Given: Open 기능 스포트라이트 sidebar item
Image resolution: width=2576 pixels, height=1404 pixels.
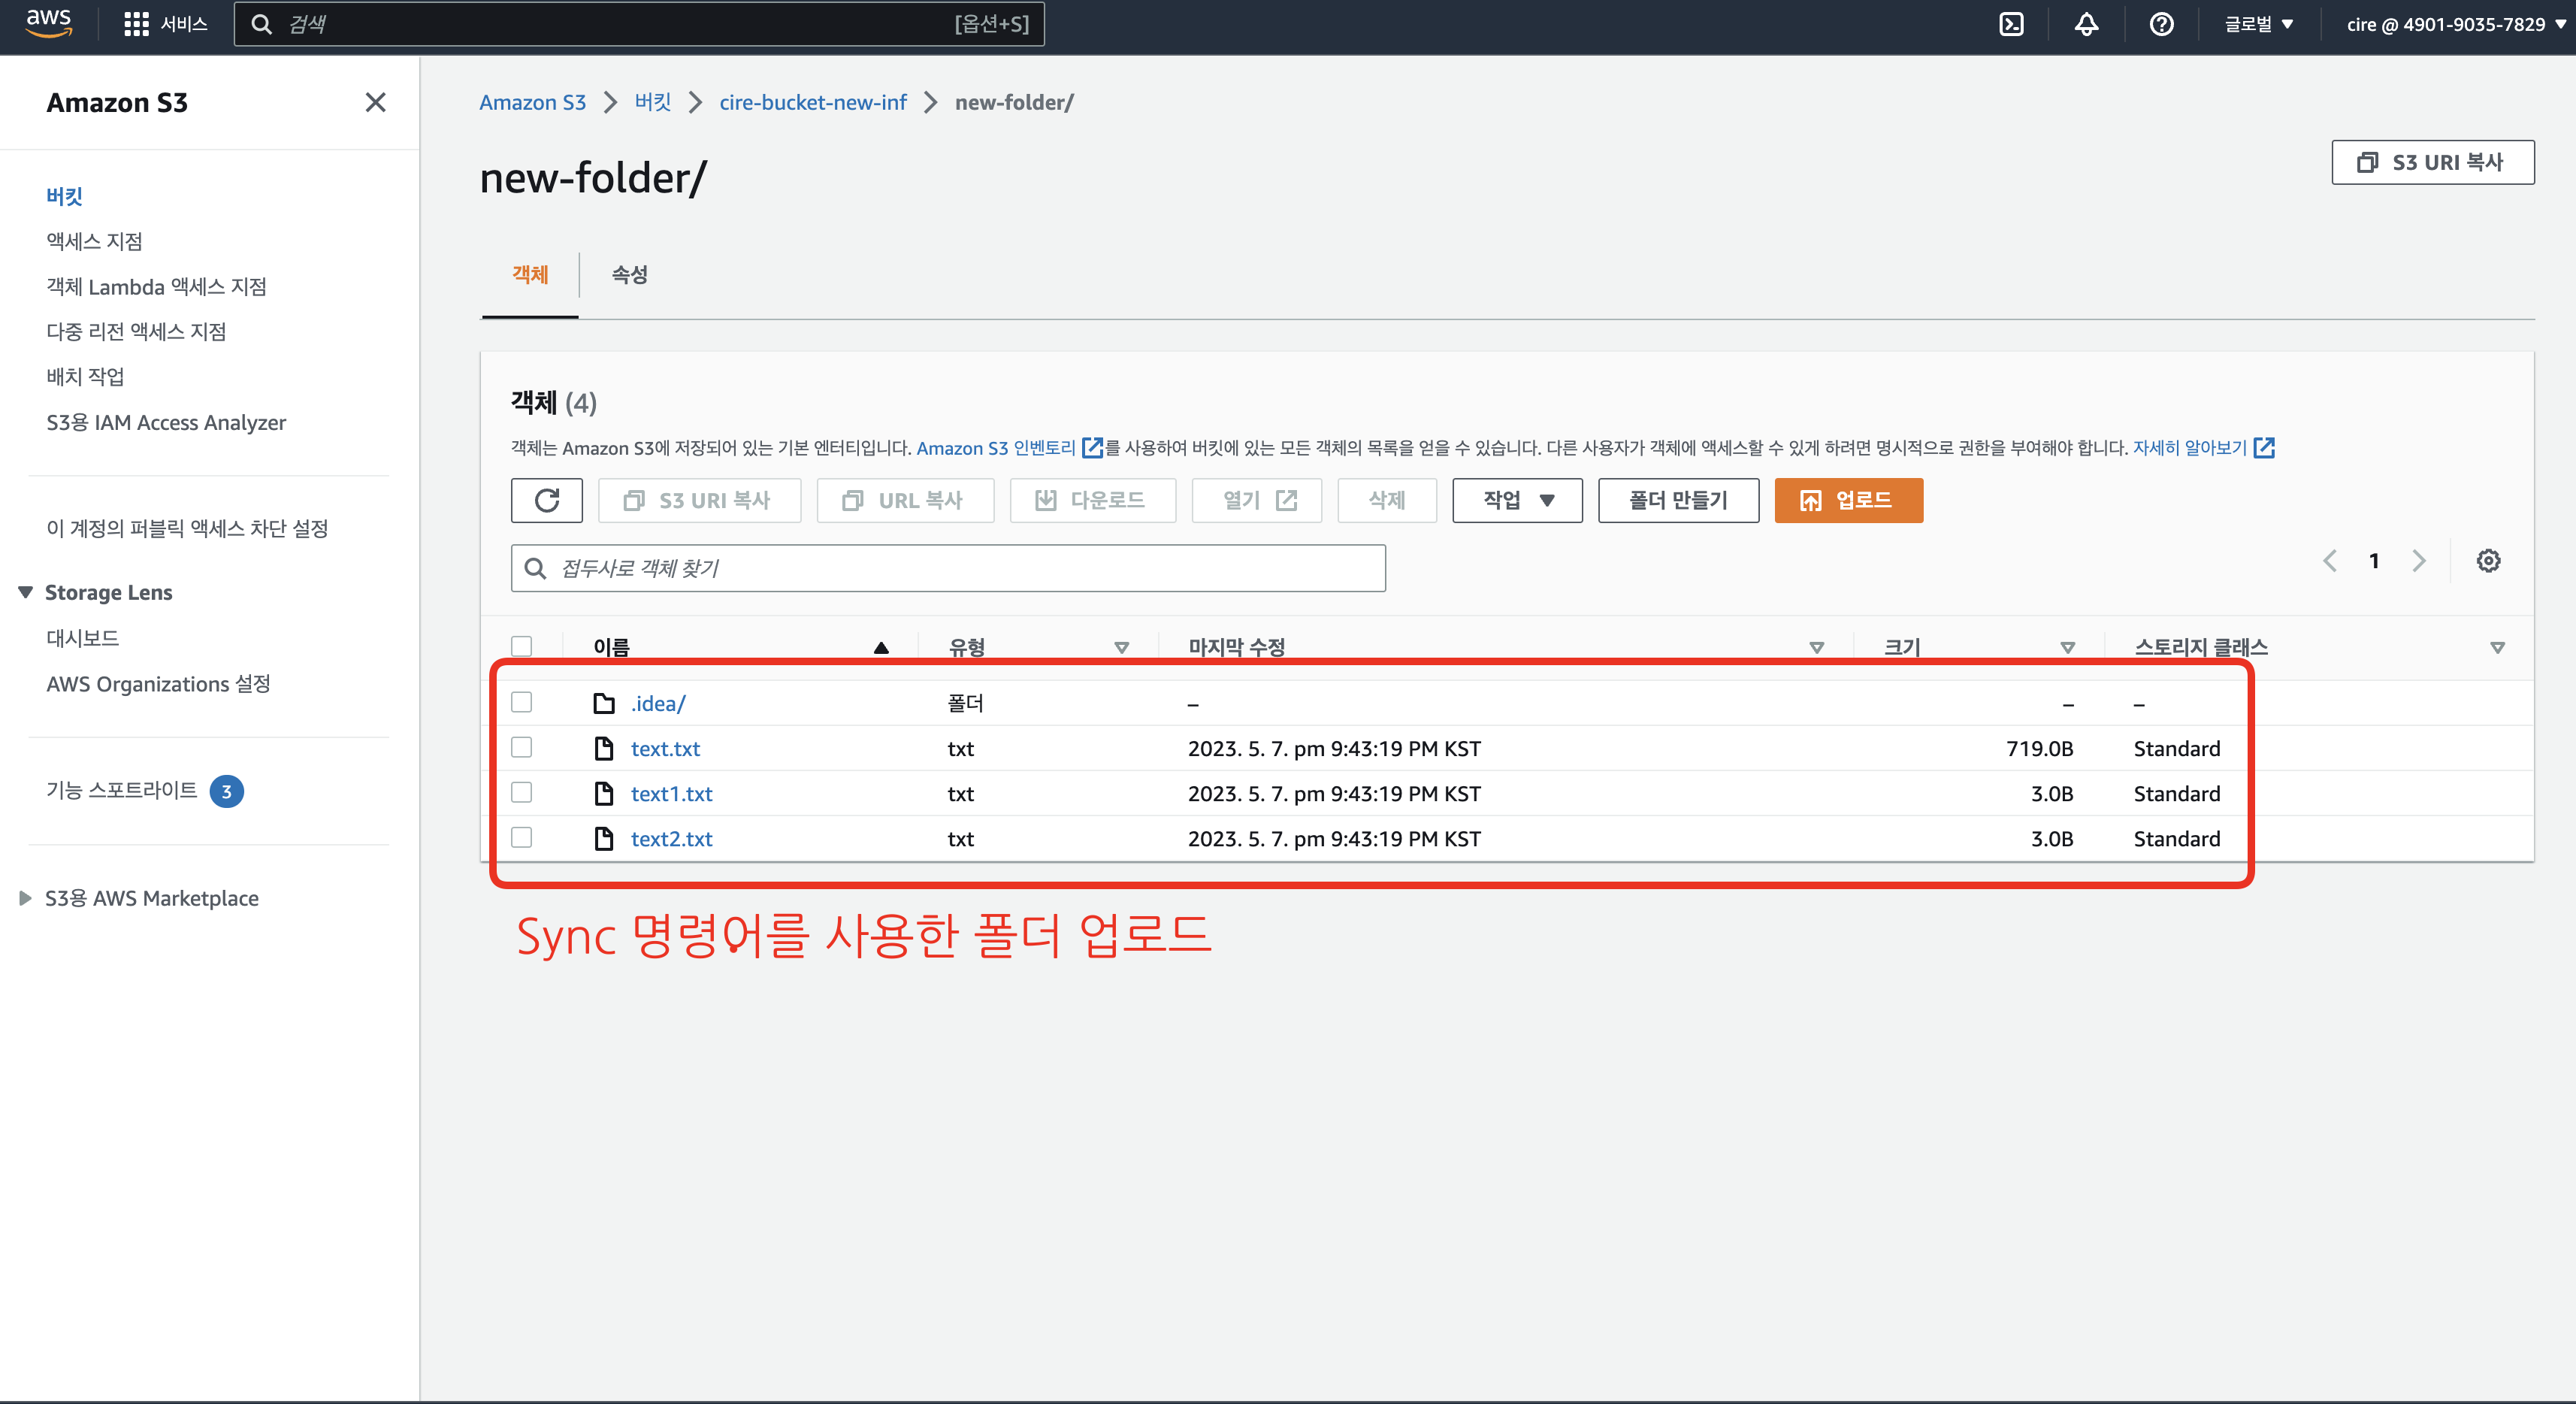Looking at the screenshot, I should 122,790.
